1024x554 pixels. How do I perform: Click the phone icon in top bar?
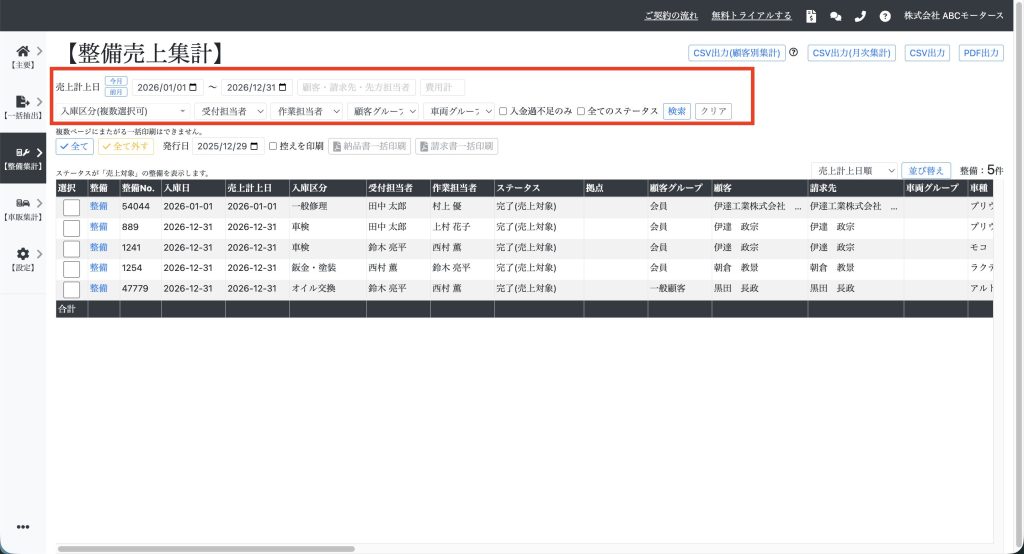[860, 16]
